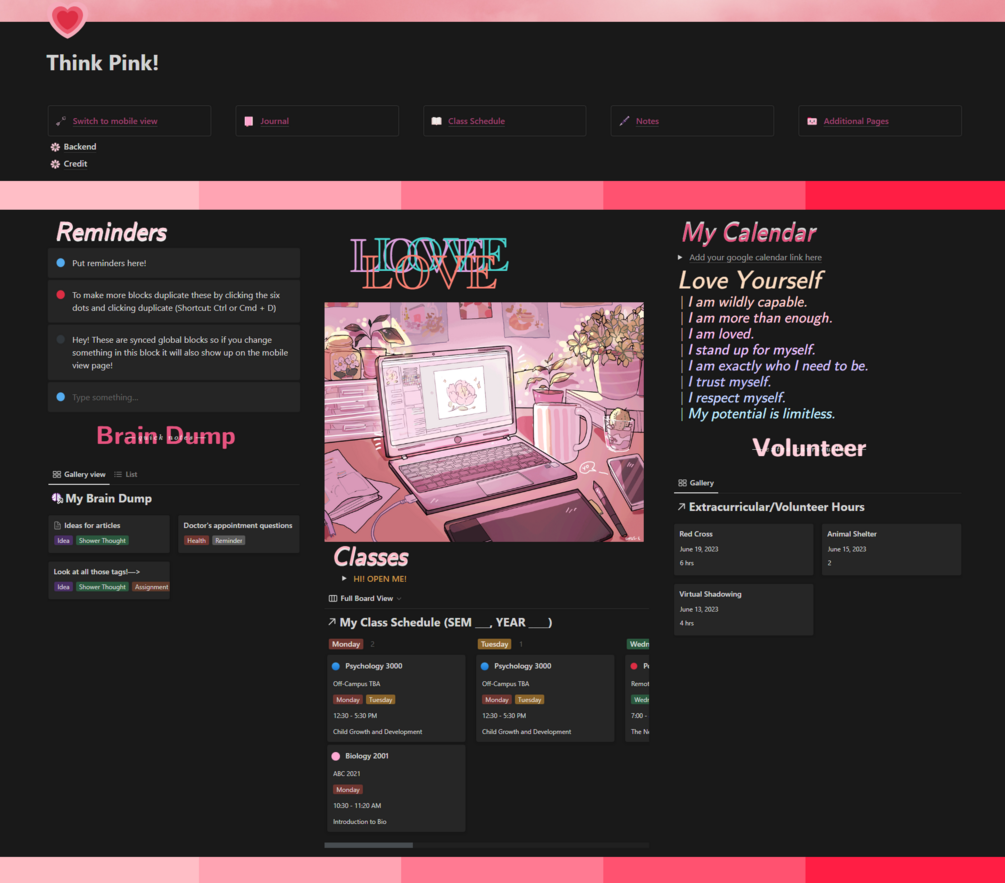Open Look at all those tags card

point(109,580)
